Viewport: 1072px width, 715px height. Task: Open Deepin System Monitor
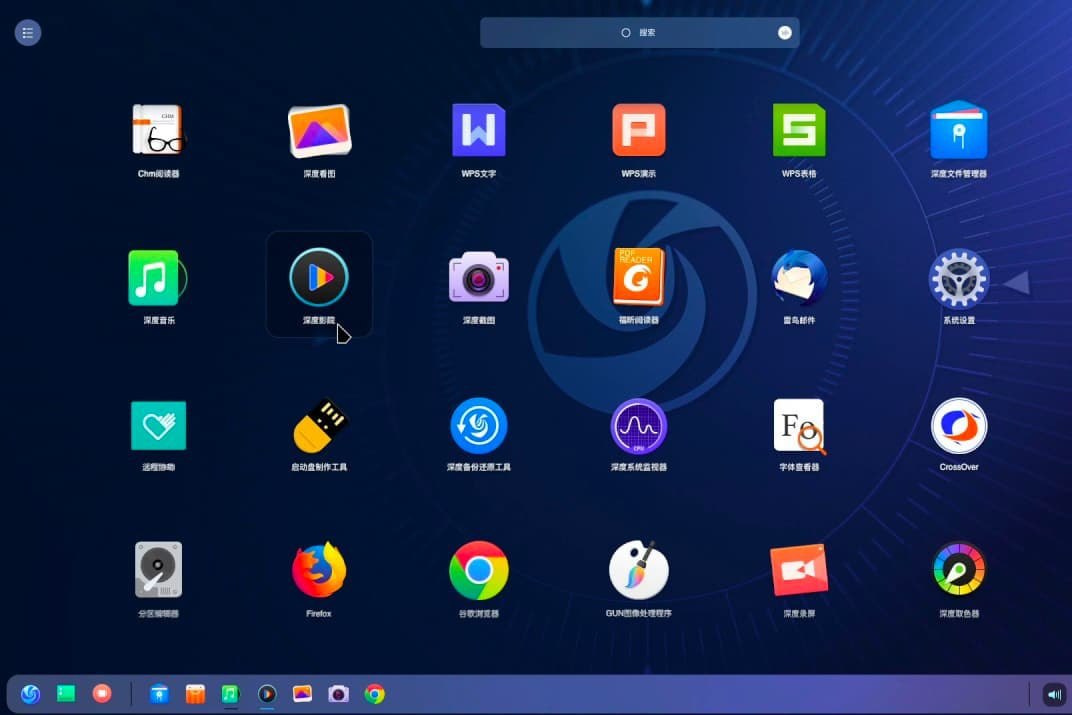point(639,425)
